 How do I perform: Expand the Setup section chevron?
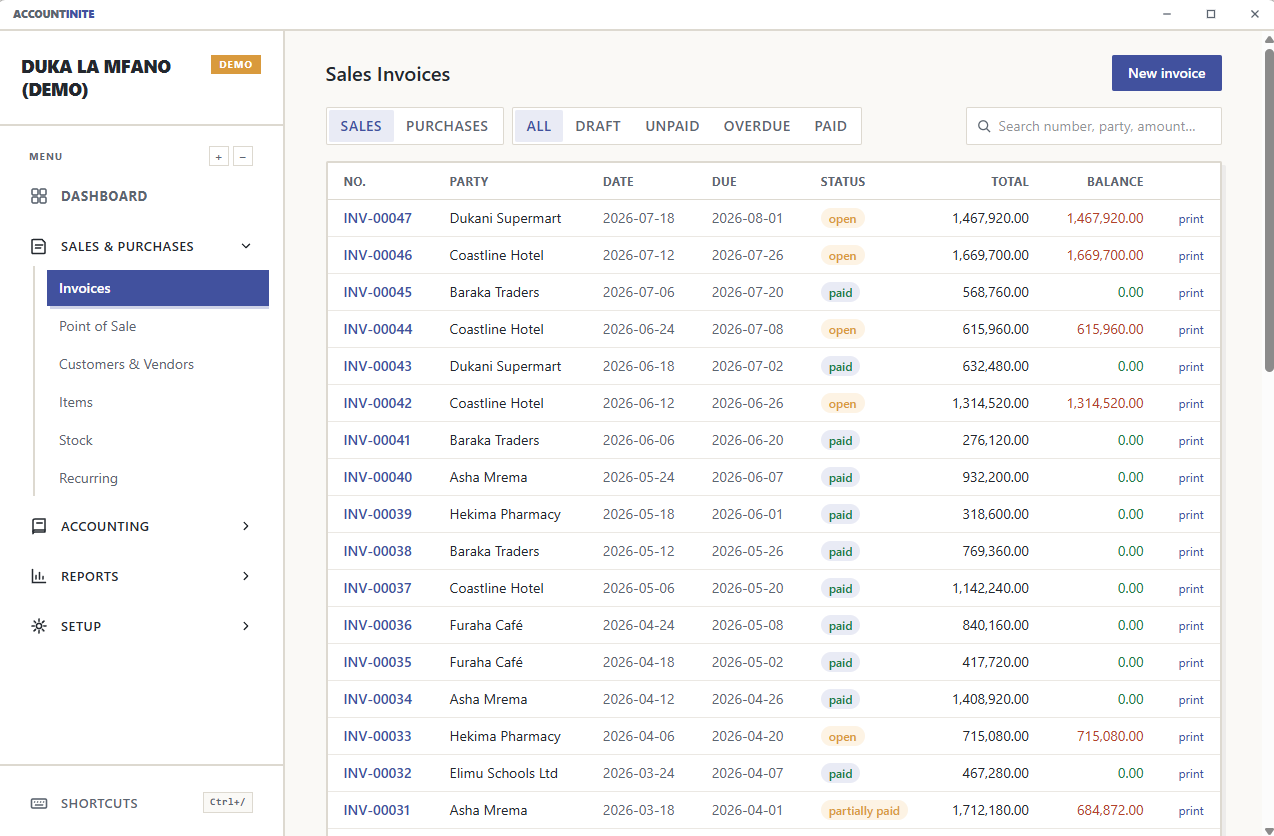pyautogui.click(x=246, y=626)
